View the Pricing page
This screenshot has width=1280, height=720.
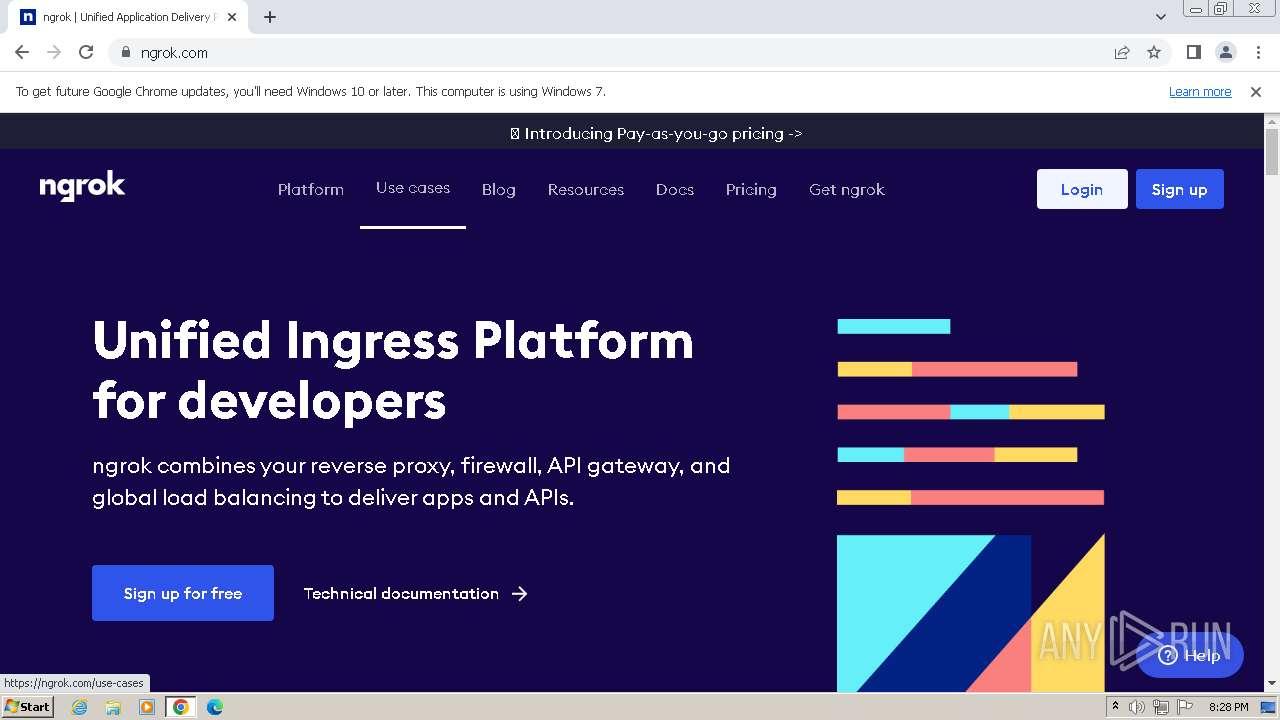751,189
